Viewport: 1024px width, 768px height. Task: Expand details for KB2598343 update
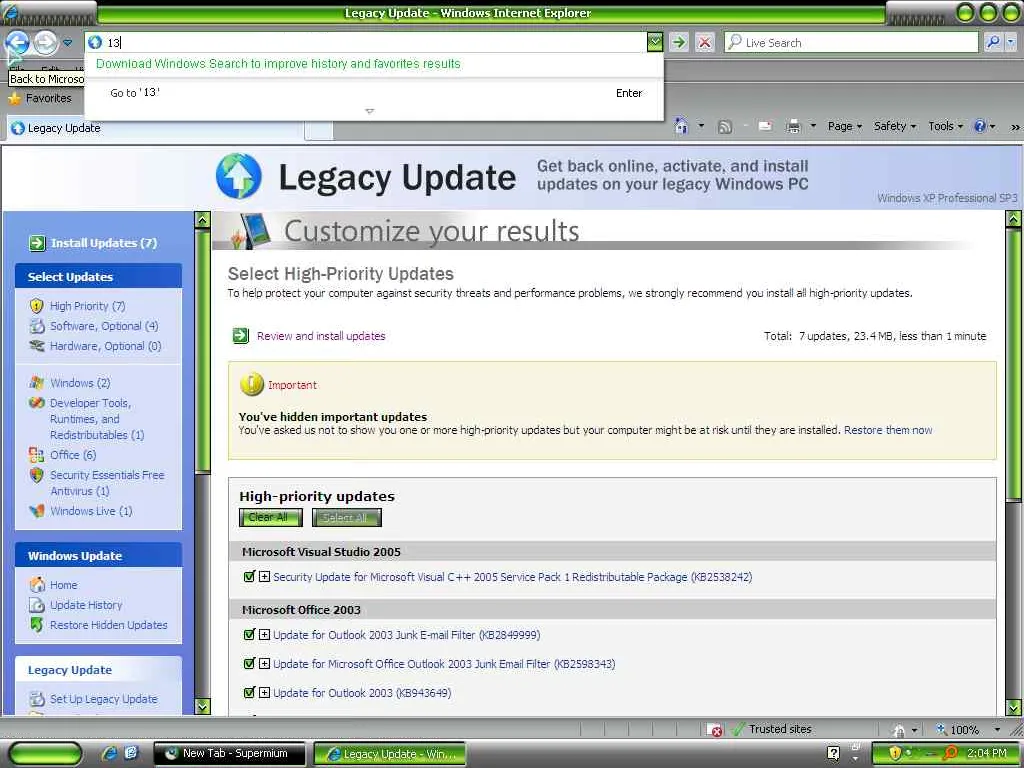[264, 664]
